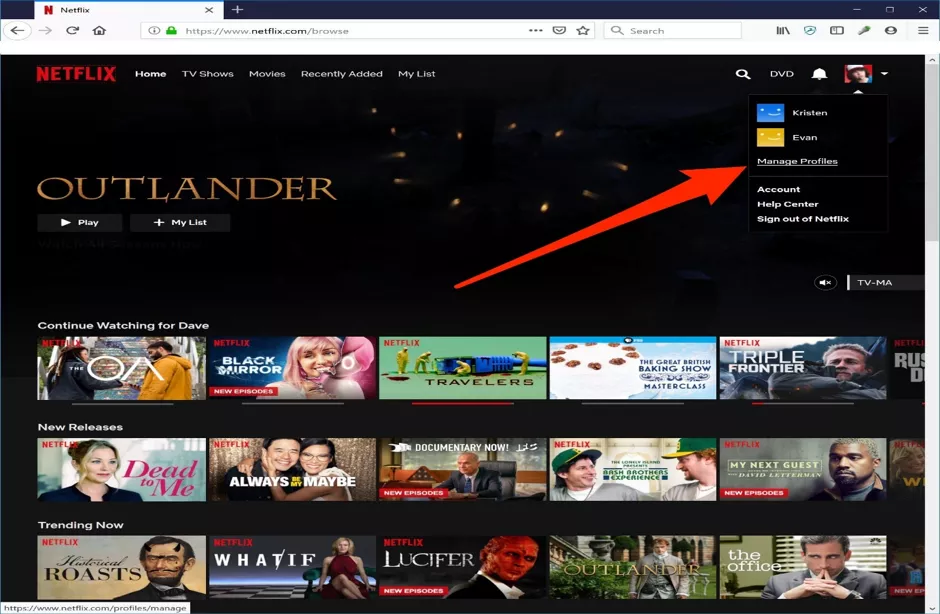
Task: Toggle the bookmark star for this page
Action: [582, 30]
